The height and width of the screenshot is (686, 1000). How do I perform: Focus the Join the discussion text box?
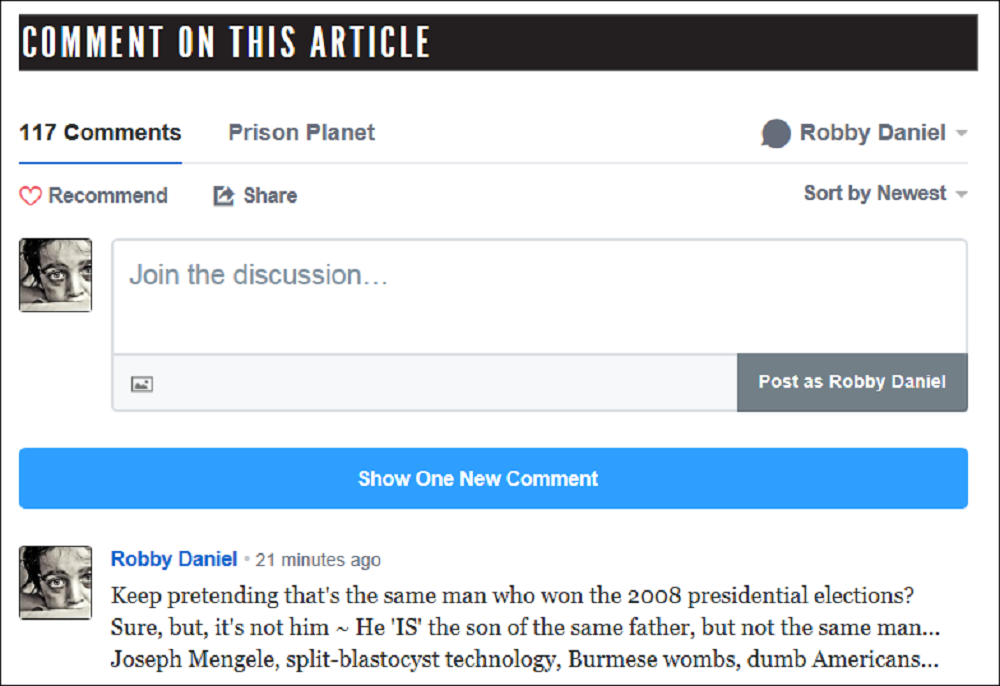pos(539,296)
